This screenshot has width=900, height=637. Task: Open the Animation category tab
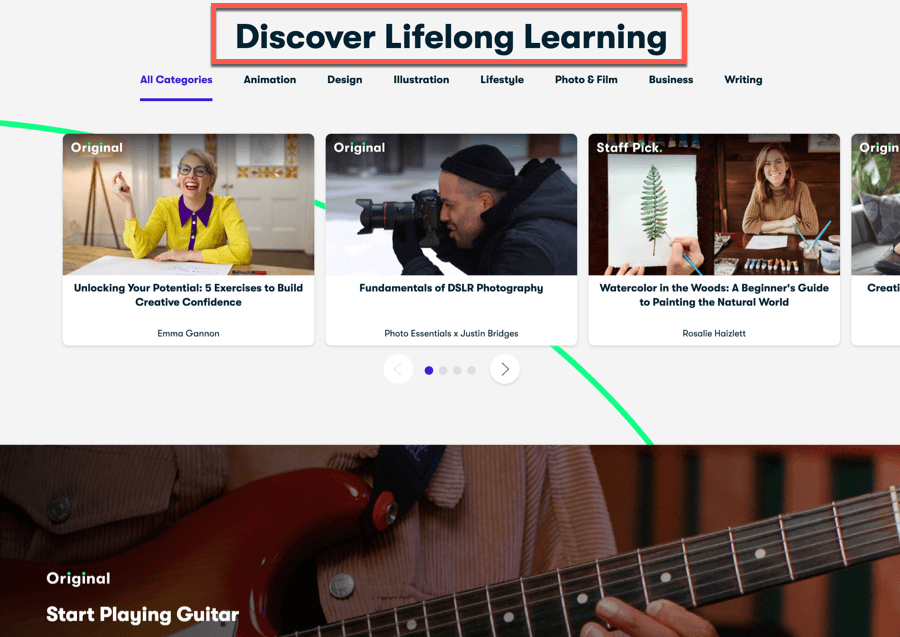[x=270, y=80]
